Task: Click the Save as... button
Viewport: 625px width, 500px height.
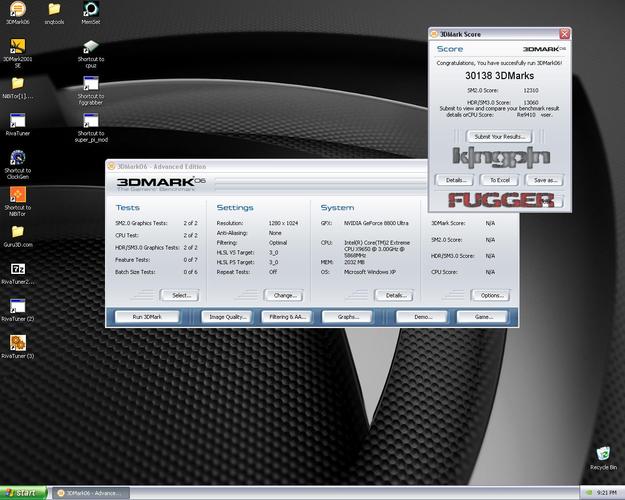Action: coord(544,180)
